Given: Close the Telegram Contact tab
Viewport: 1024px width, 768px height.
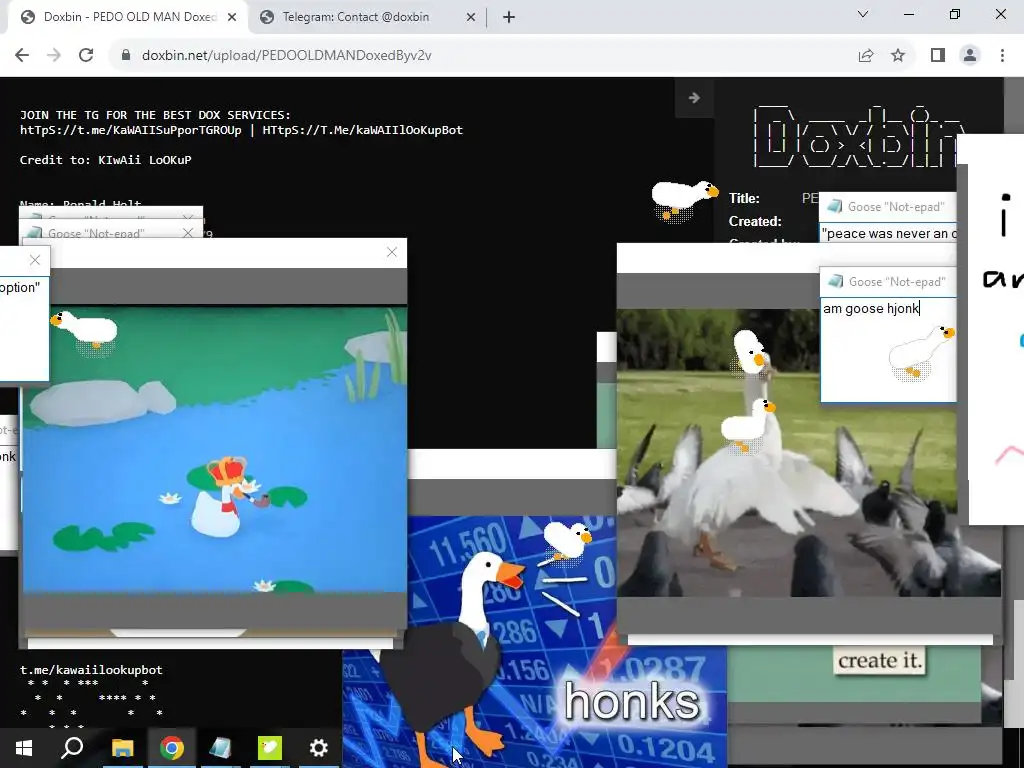Looking at the screenshot, I should point(471,18).
